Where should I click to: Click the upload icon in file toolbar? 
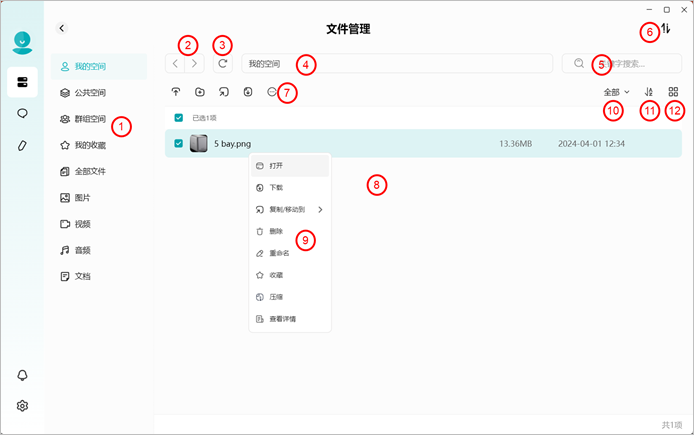(x=176, y=92)
